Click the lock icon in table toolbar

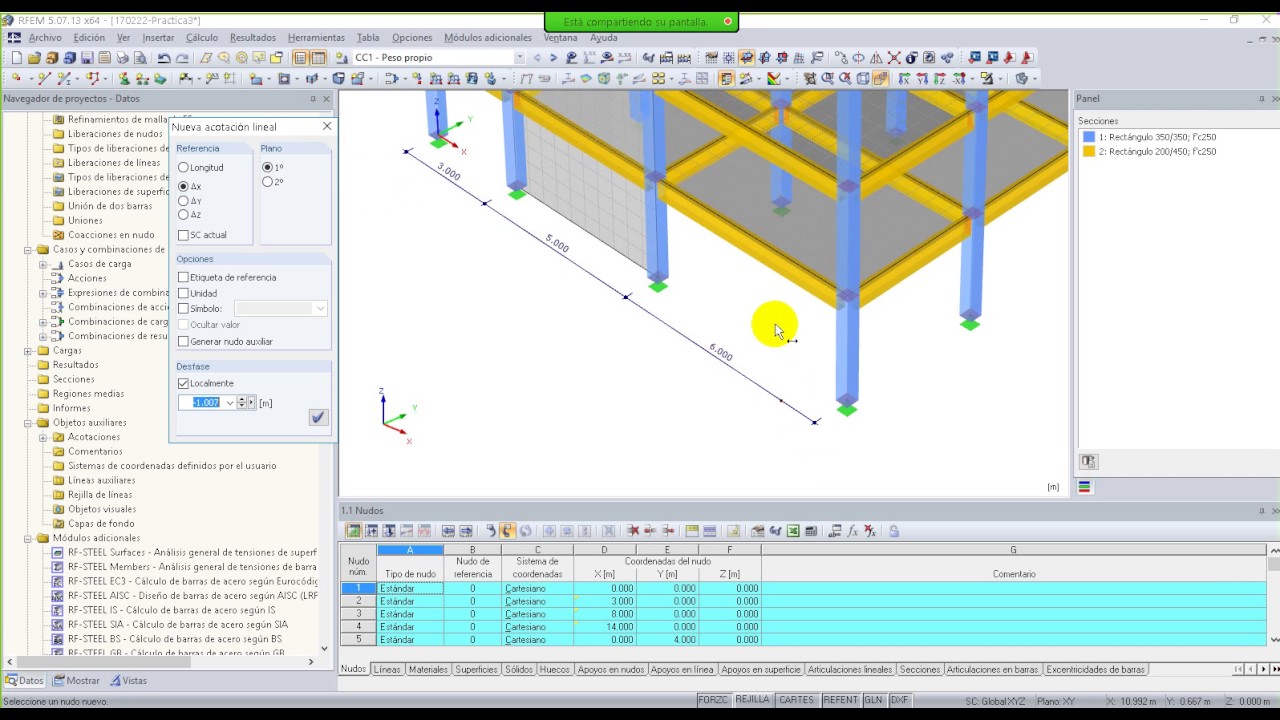(893, 531)
